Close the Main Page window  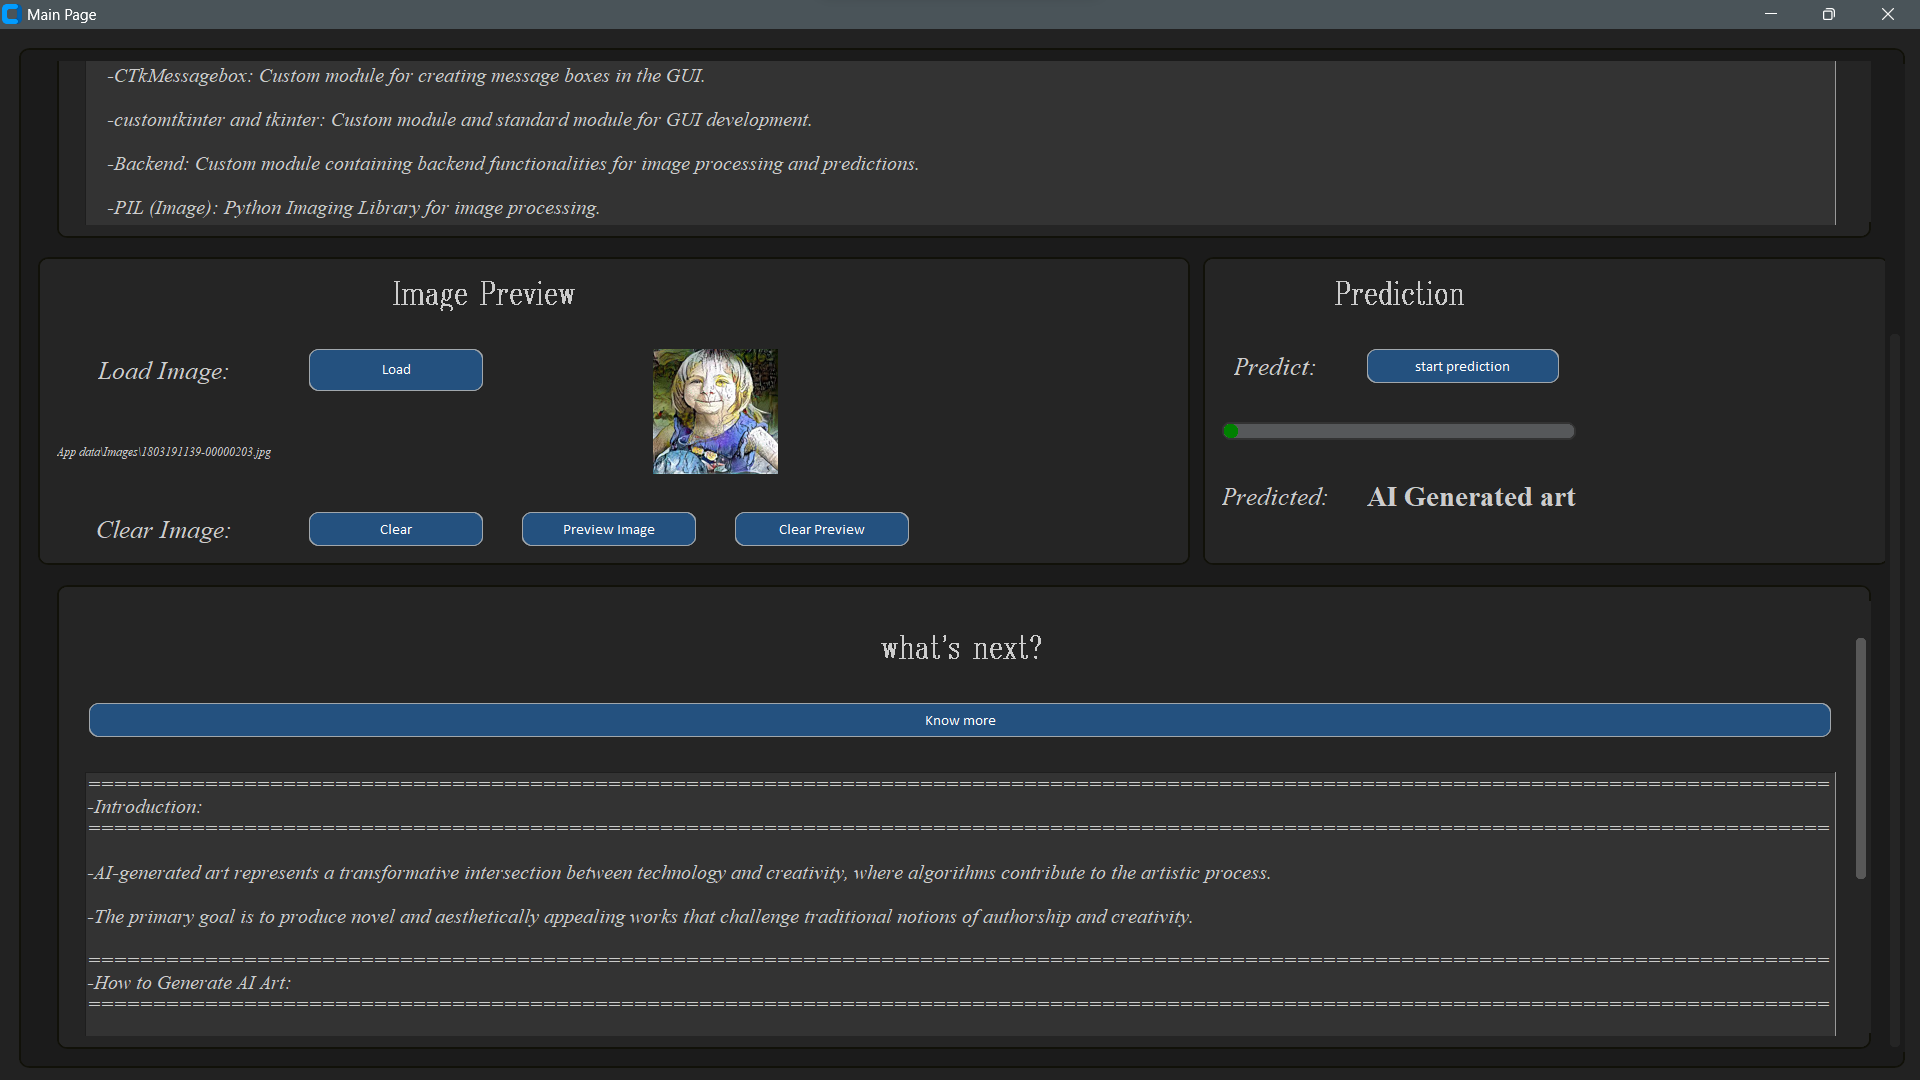tap(1887, 14)
